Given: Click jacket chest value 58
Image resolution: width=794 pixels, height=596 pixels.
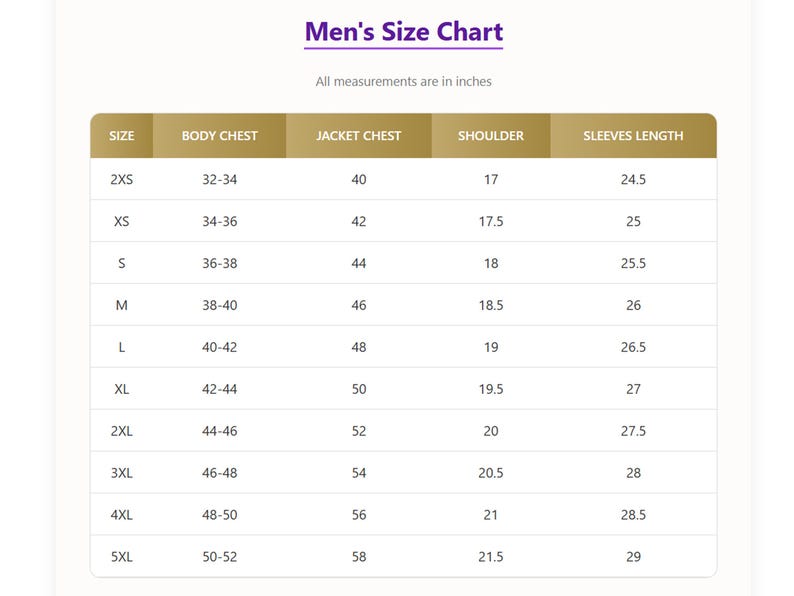Looking at the screenshot, I should [x=359, y=557].
